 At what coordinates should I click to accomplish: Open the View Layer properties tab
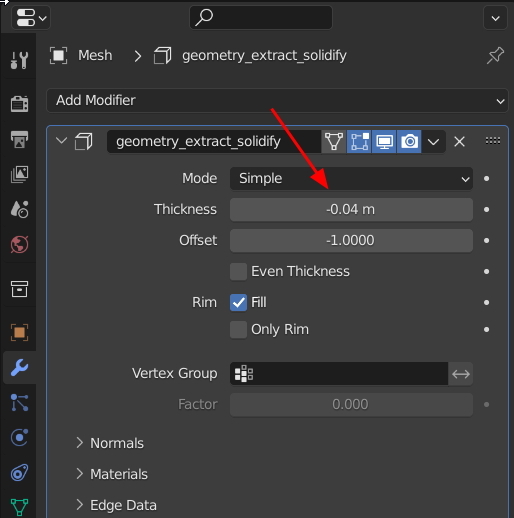[x=19, y=174]
